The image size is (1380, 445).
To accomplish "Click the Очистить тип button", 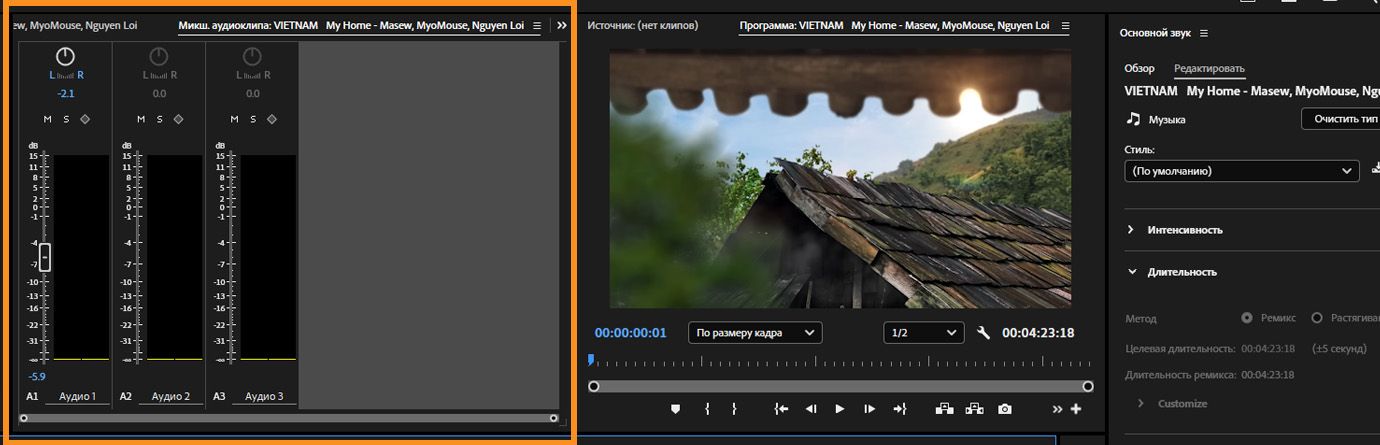I will [x=1341, y=119].
